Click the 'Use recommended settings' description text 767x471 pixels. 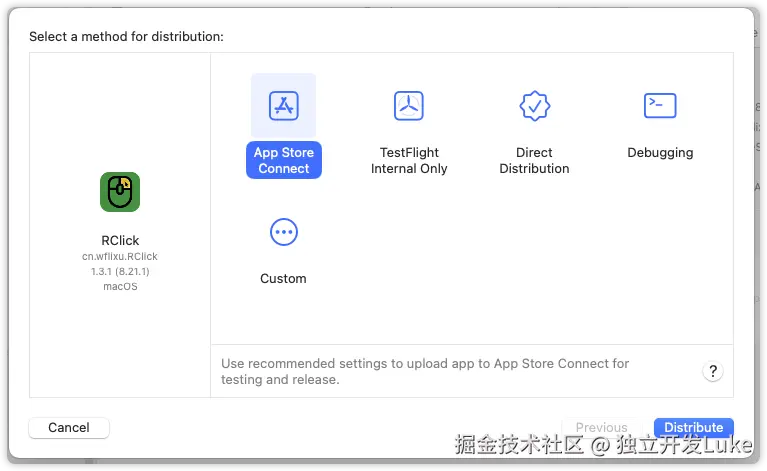point(425,372)
